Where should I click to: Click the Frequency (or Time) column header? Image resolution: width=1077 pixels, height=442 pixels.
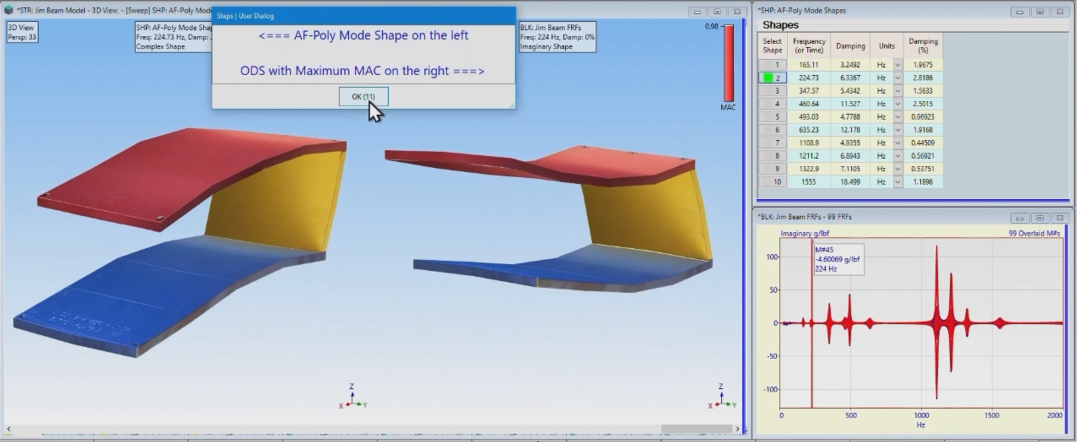[x=809, y=46]
